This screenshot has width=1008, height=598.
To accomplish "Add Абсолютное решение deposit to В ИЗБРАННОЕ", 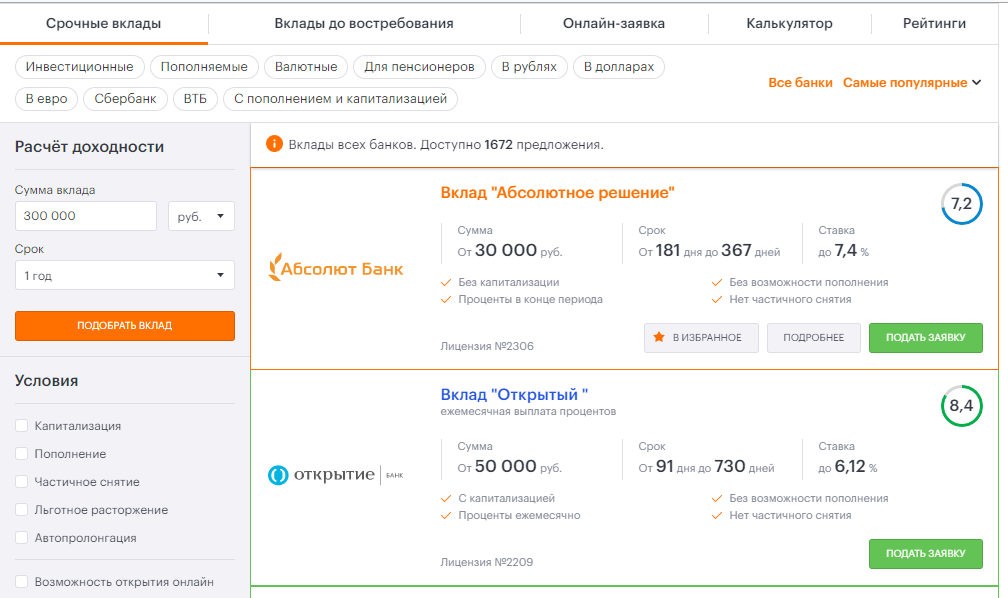I will point(701,338).
